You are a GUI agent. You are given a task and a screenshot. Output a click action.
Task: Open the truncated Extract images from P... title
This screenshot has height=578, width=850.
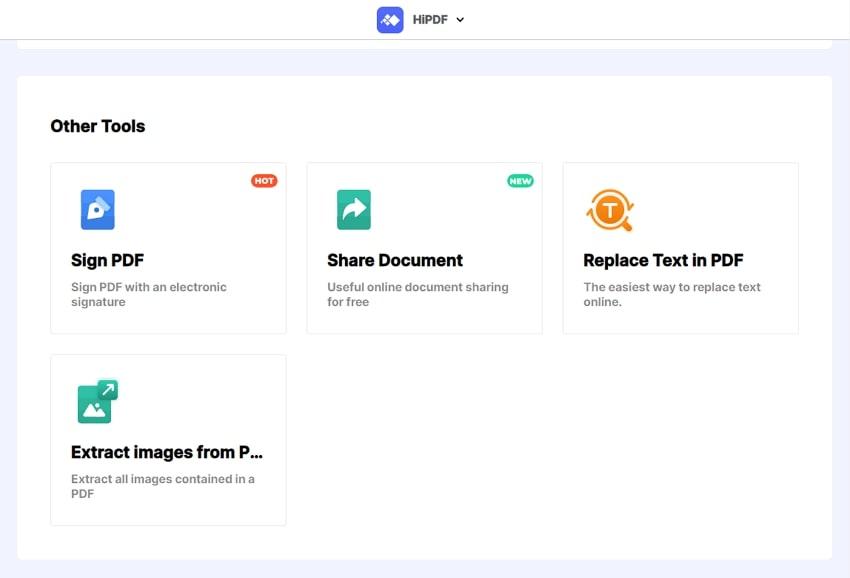pyautogui.click(x=167, y=452)
